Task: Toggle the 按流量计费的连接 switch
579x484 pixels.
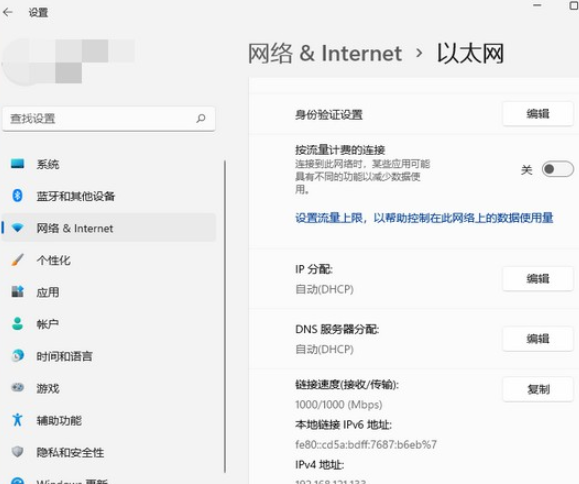Action: pyautogui.click(x=558, y=169)
